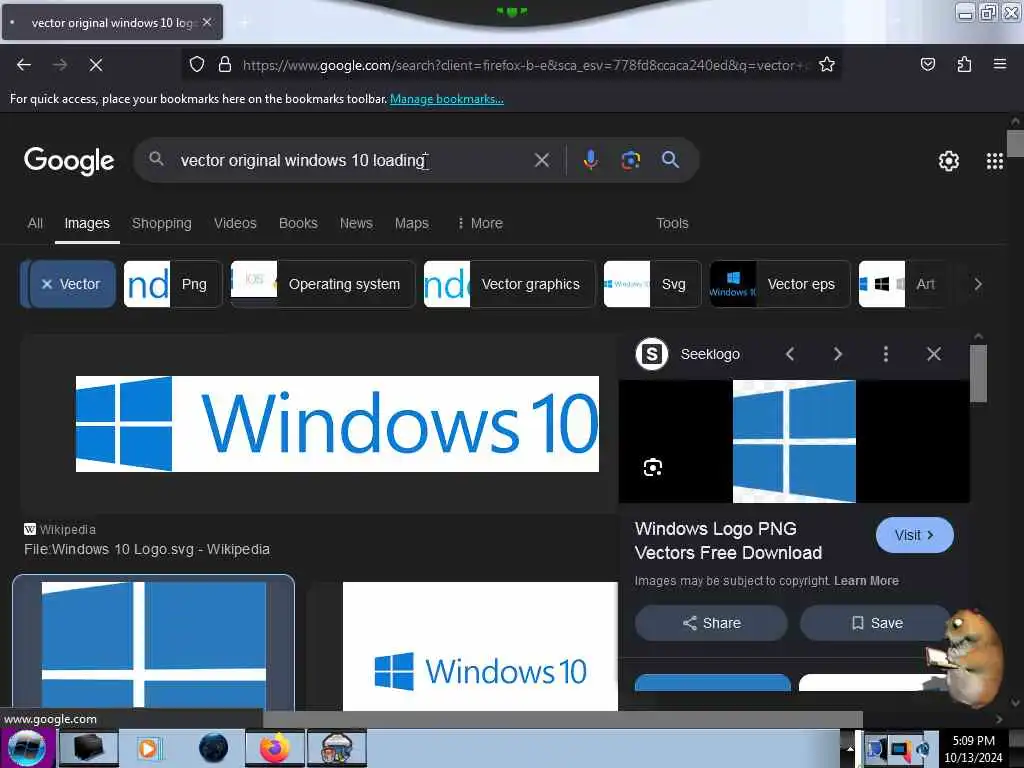Image resolution: width=1024 pixels, height=768 pixels.
Task: Open Google quick settings gear
Action: pyautogui.click(x=948, y=161)
